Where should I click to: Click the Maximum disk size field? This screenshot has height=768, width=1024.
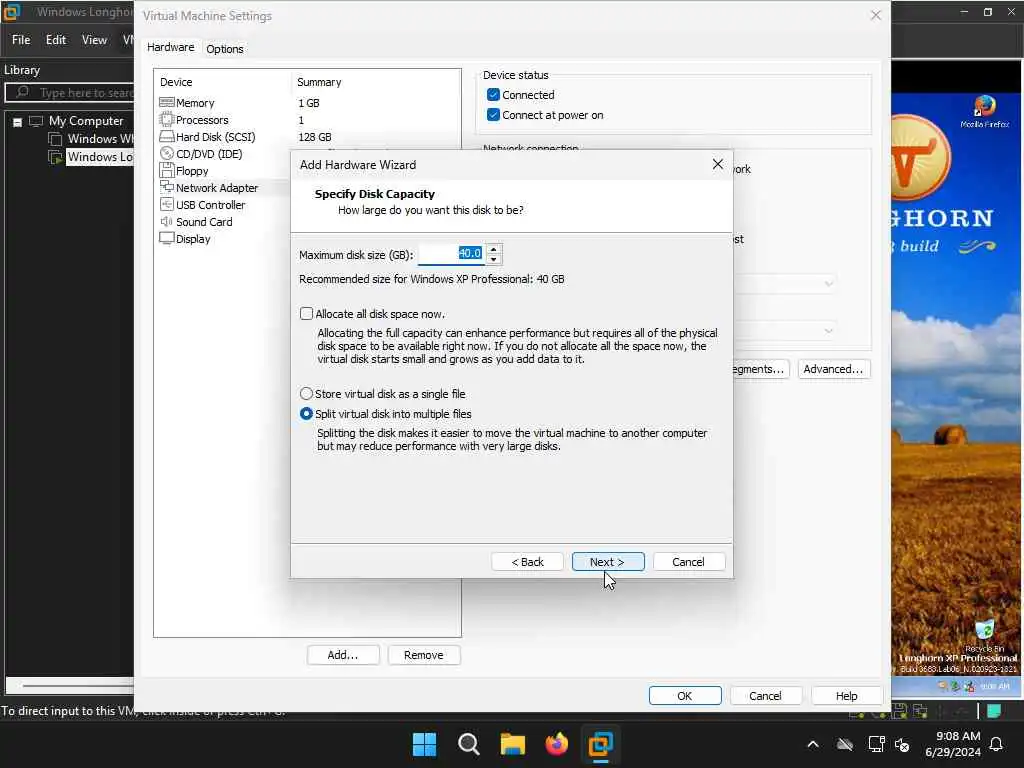click(452, 254)
